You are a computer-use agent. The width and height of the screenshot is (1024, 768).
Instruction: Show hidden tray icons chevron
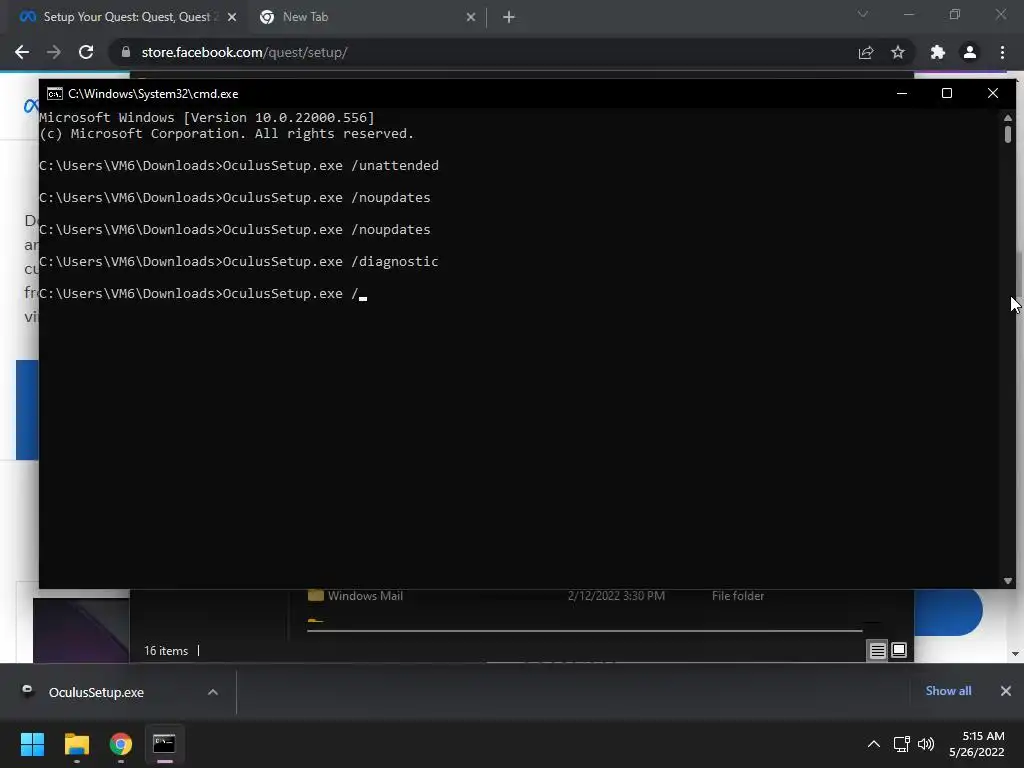tap(874, 744)
